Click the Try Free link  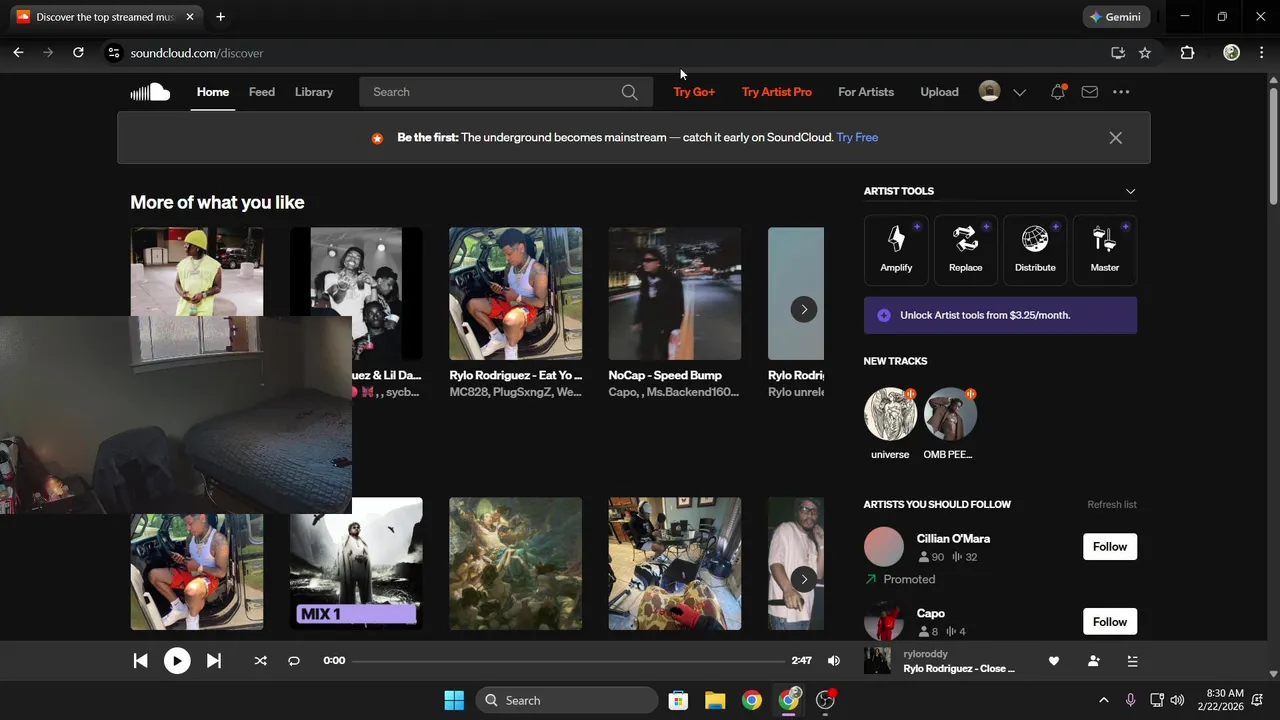(857, 138)
